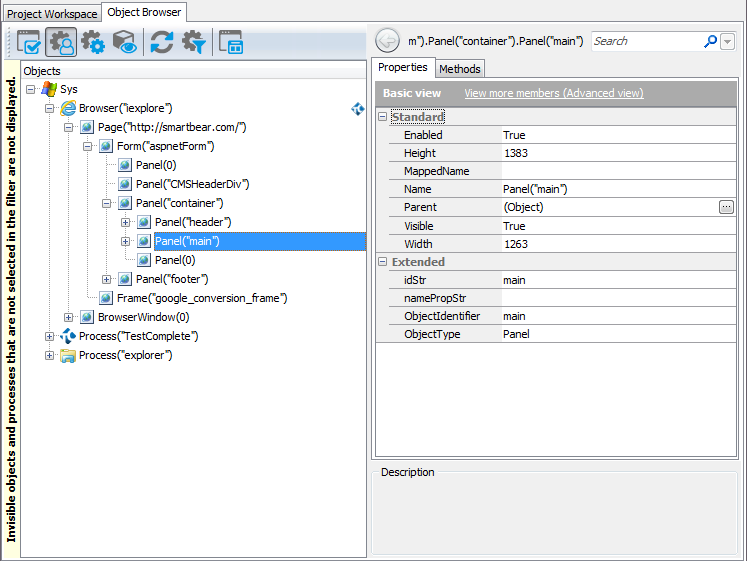This screenshot has height=561, width=747.
Task: Click the tested applications filter icon with checkmark
Action: [x=27, y=42]
